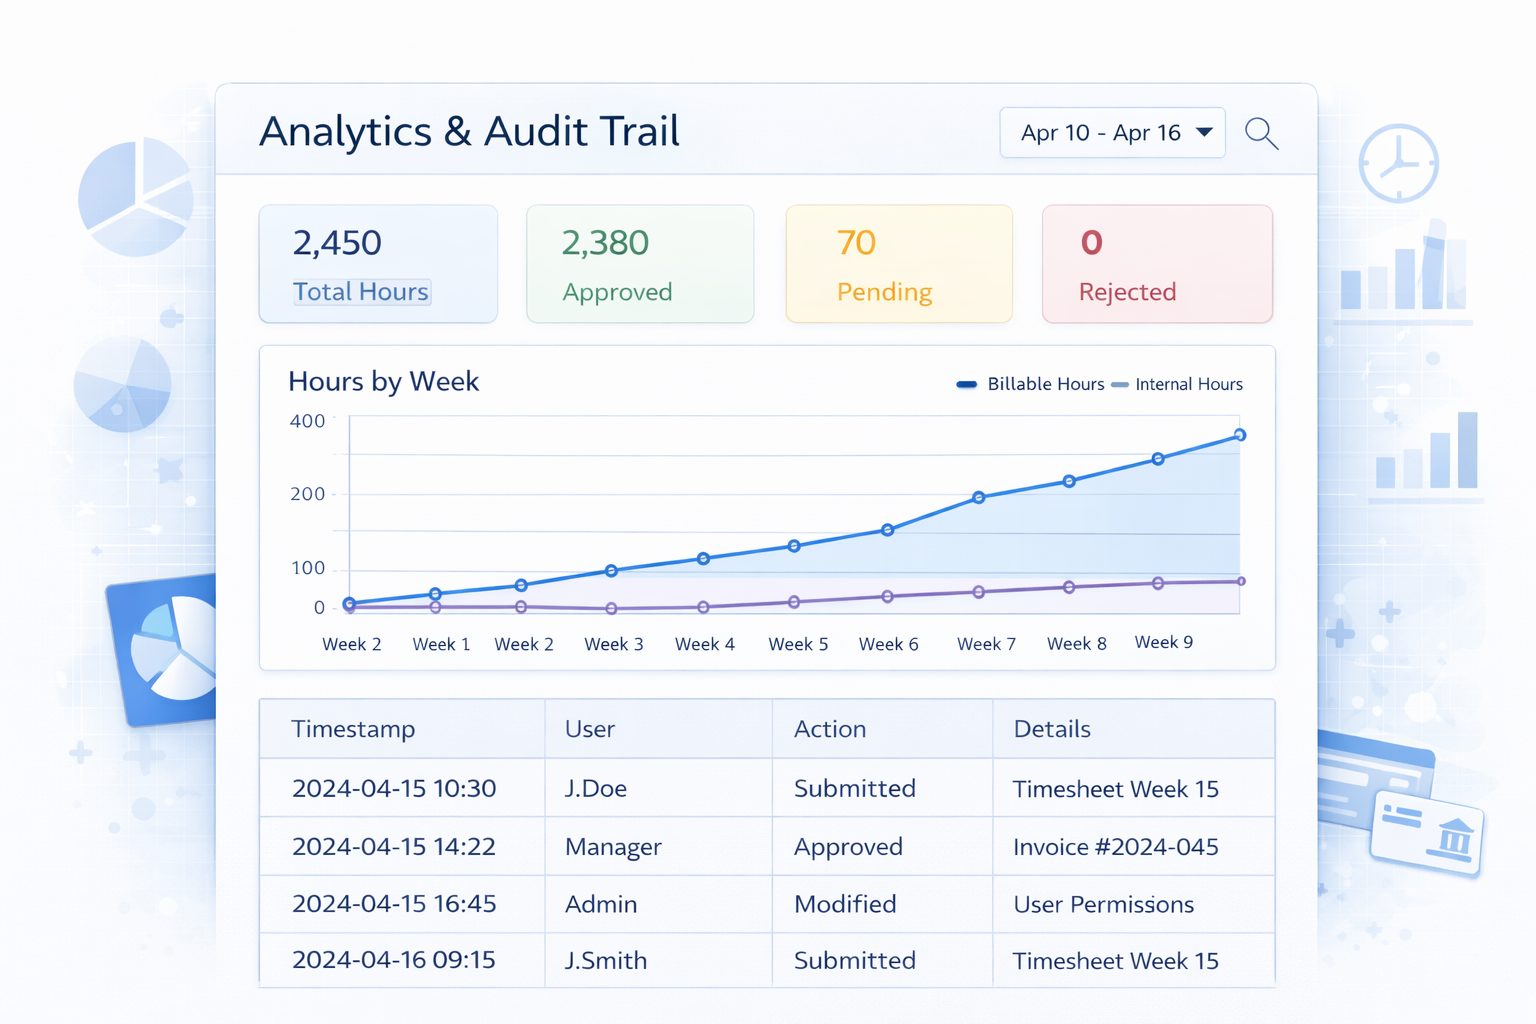Viewport: 1536px width, 1024px height.
Task: Switch to the Analytics & Audit Trail view
Action: click(x=470, y=131)
